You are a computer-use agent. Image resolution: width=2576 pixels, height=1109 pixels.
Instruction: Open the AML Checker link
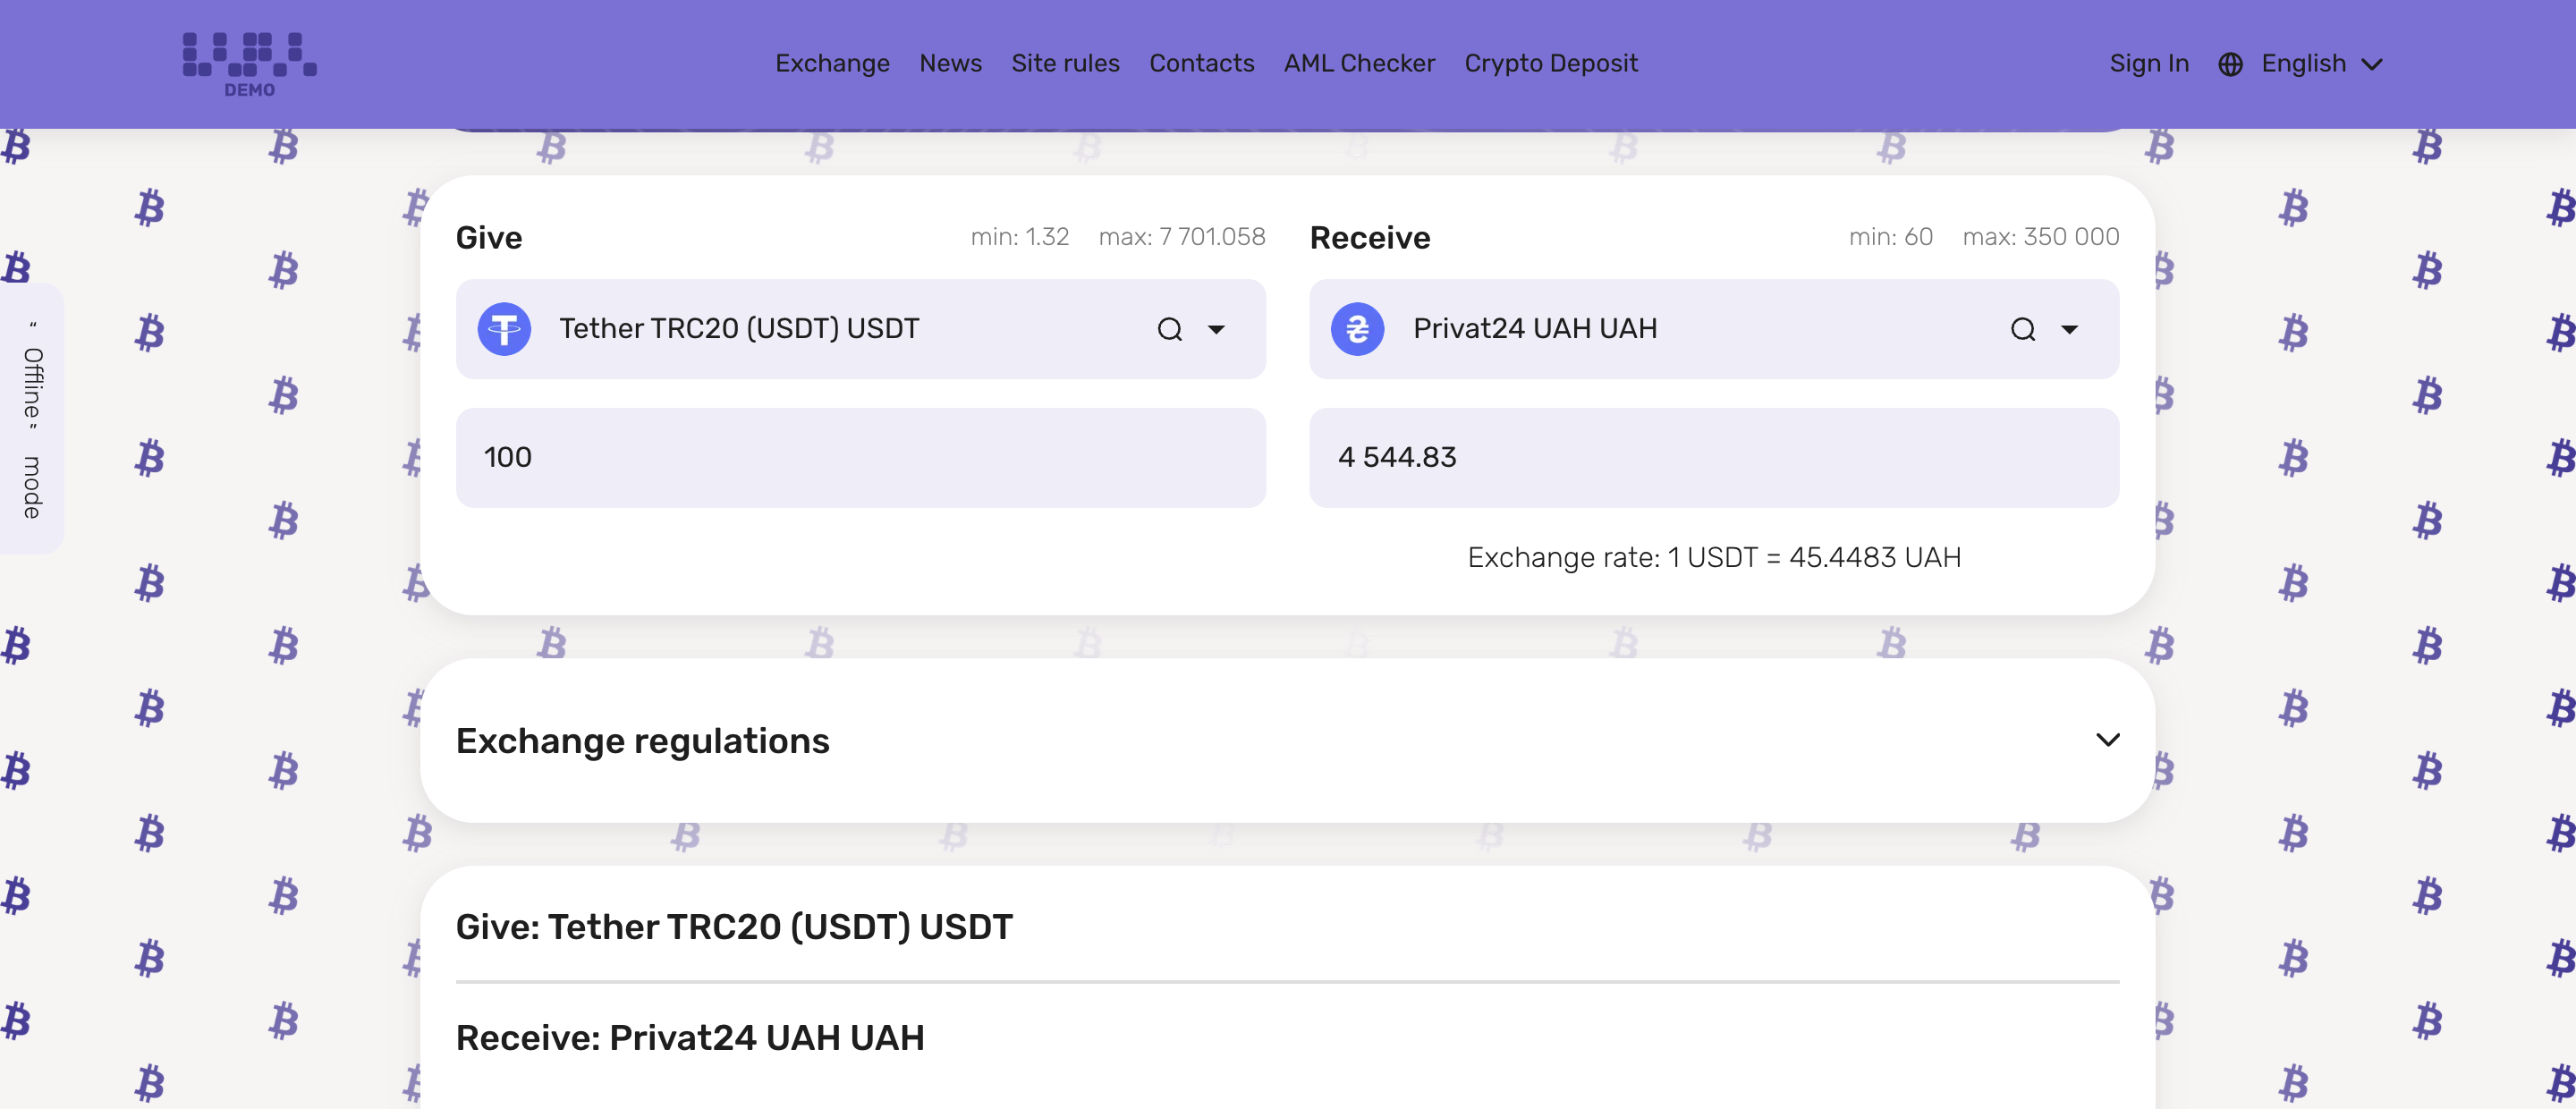coord(1359,63)
